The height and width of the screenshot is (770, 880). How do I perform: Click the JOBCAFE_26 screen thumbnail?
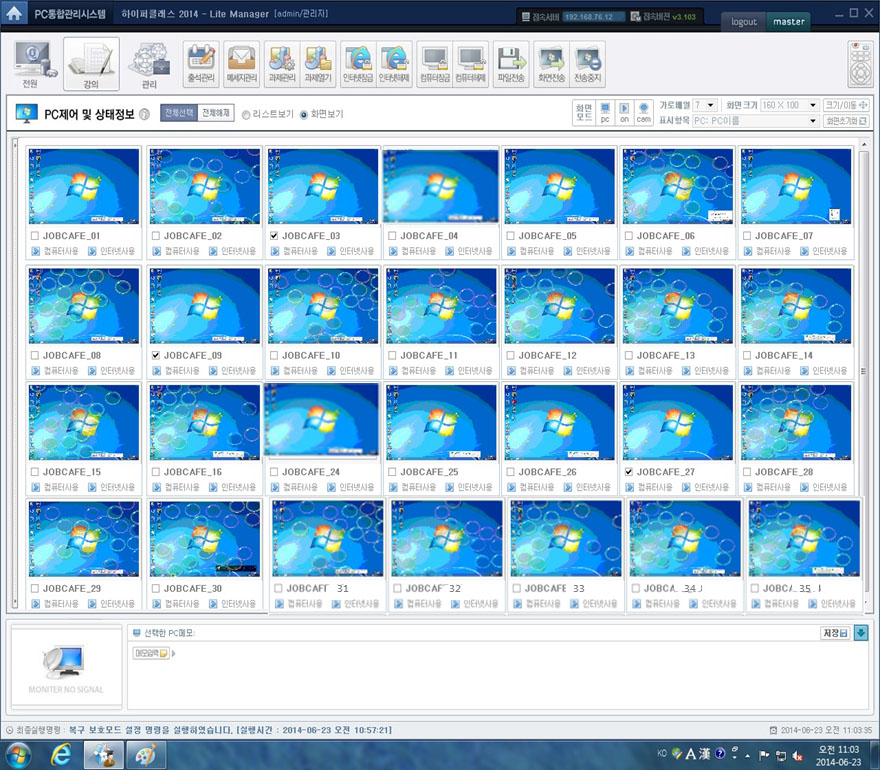[560, 422]
